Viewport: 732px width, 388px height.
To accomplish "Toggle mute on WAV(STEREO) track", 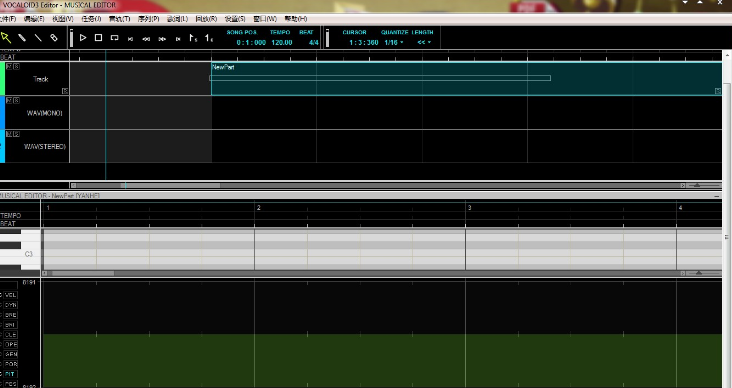I will 9,134.
